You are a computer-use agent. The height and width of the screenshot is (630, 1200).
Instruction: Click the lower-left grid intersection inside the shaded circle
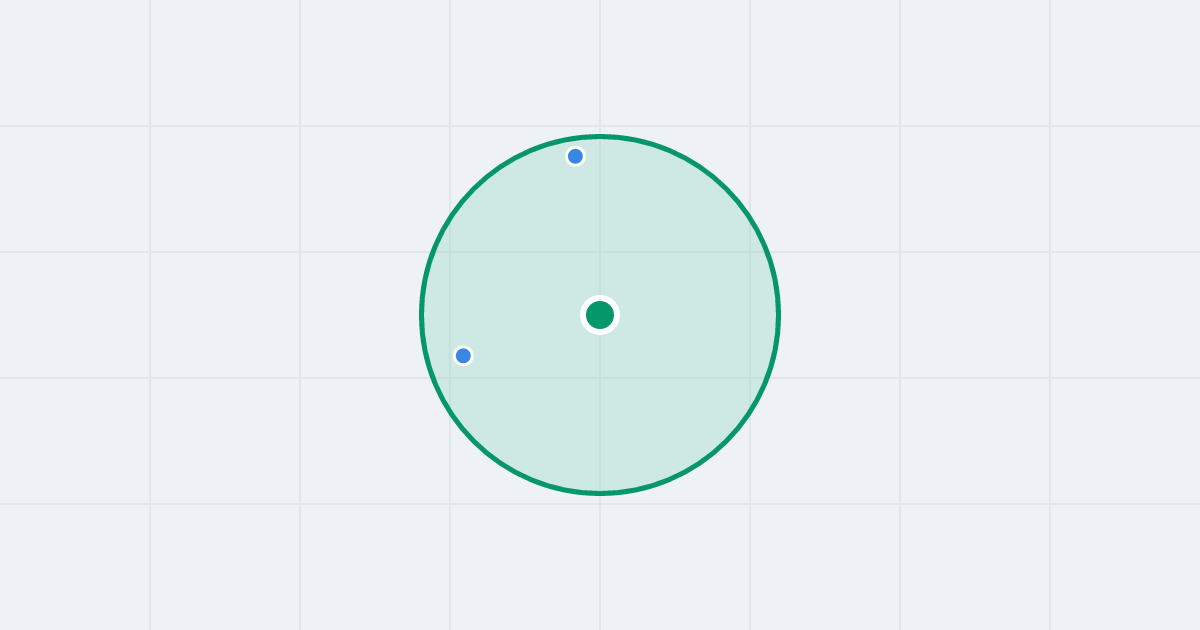tap(450, 378)
